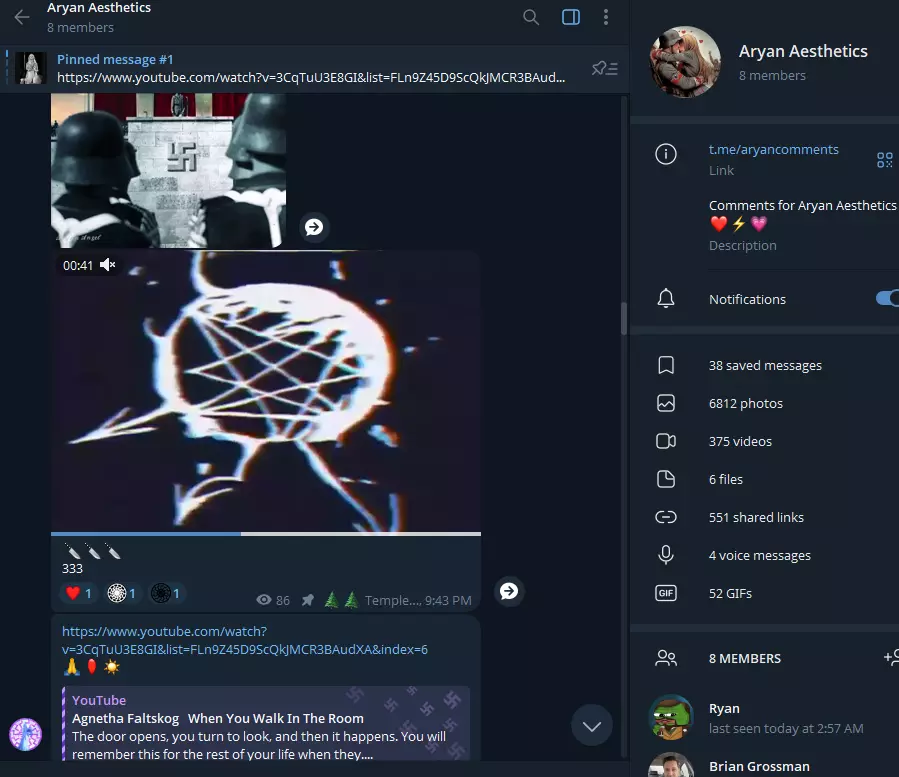The height and width of the screenshot is (777, 899).
Task: Click the add member icon
Action: coord(891,657)
